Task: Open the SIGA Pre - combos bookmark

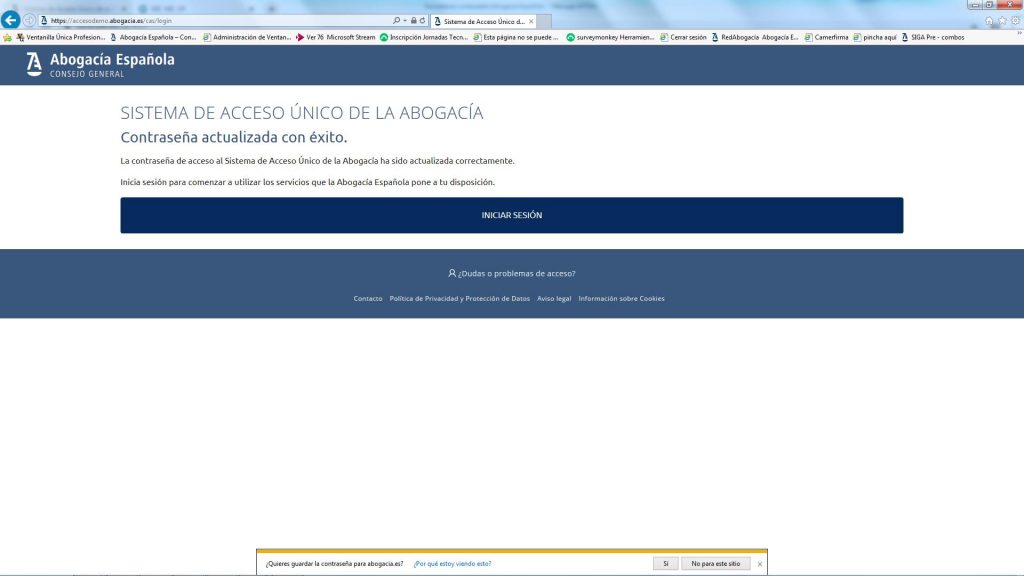Action: pyautogui.click(x=933, y=38)
